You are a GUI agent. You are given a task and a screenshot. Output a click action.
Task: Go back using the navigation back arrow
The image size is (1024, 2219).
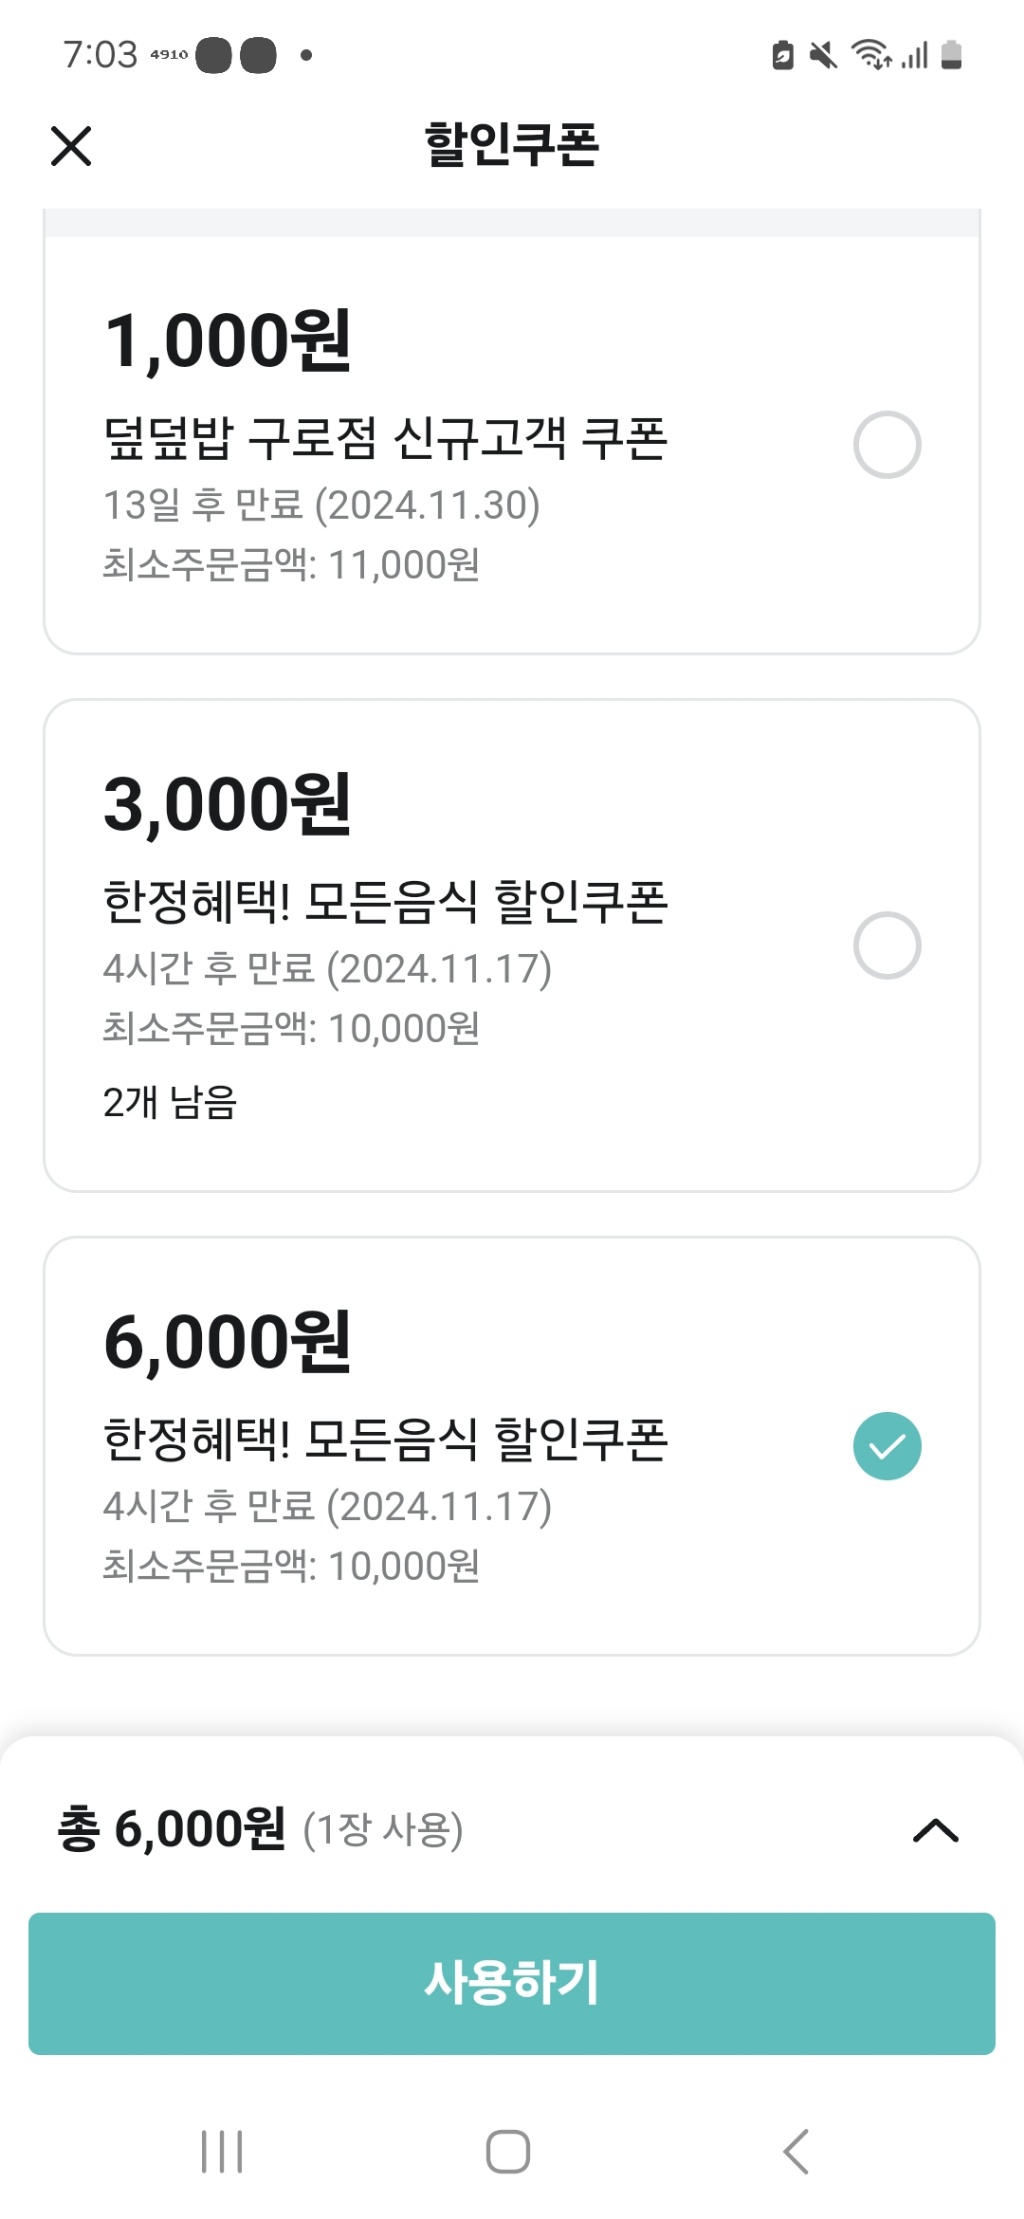[795, 2151]
